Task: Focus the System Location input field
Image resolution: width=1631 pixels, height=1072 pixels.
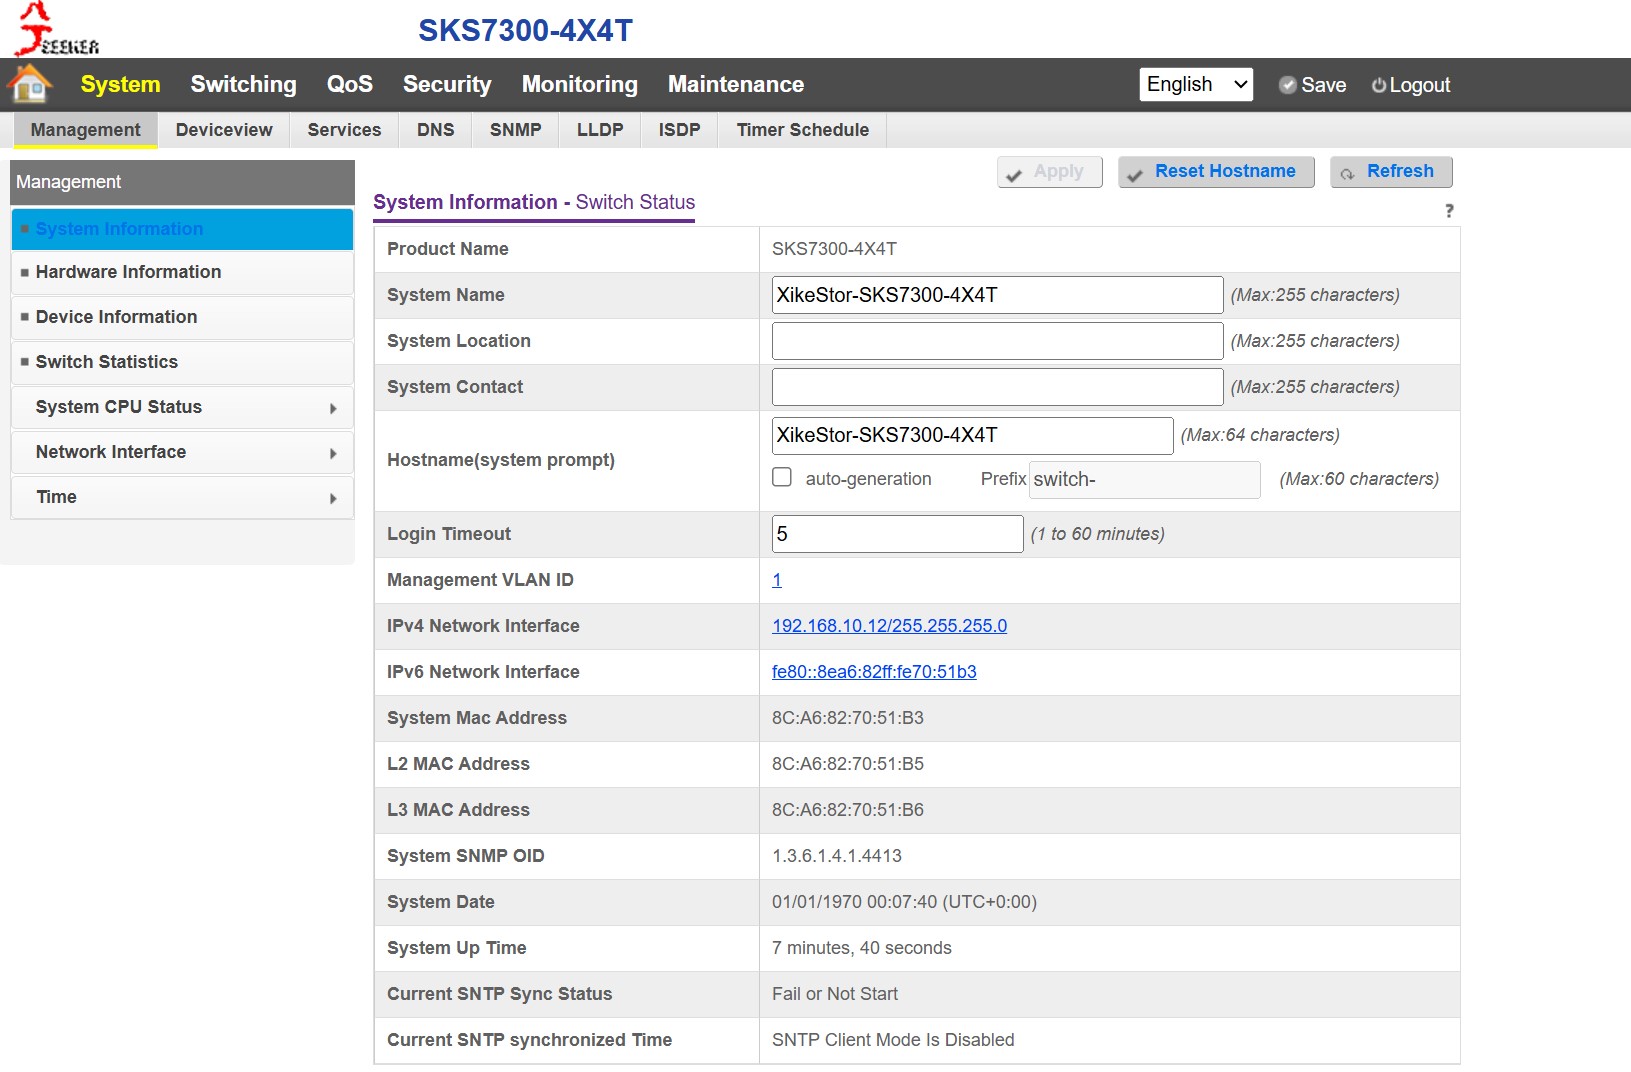Action: tap(997, 341)
